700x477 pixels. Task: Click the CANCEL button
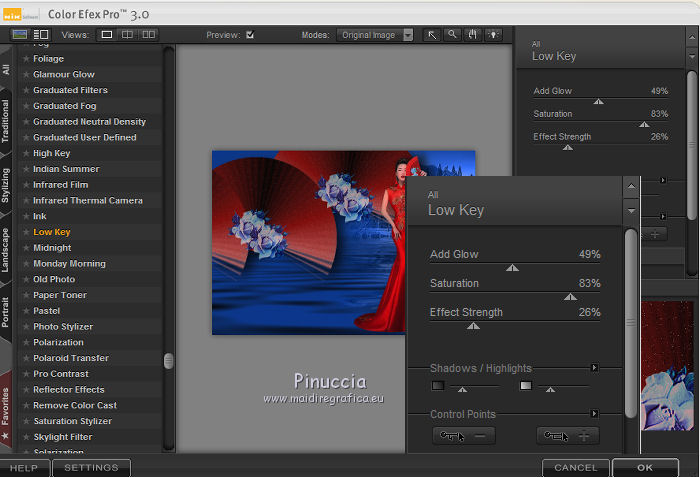coord(575,467)
